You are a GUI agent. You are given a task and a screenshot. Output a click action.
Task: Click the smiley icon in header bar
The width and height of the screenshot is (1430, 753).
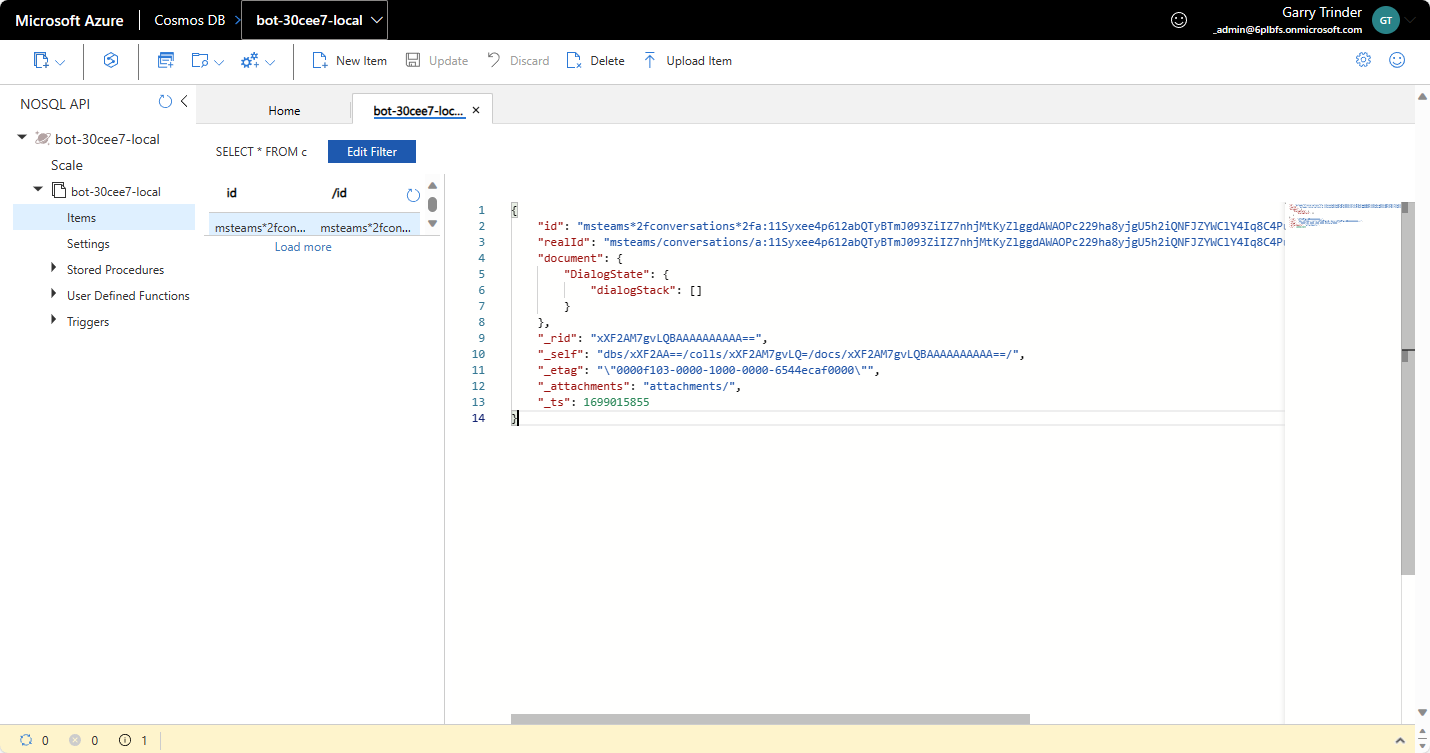tap(1179, 20)
